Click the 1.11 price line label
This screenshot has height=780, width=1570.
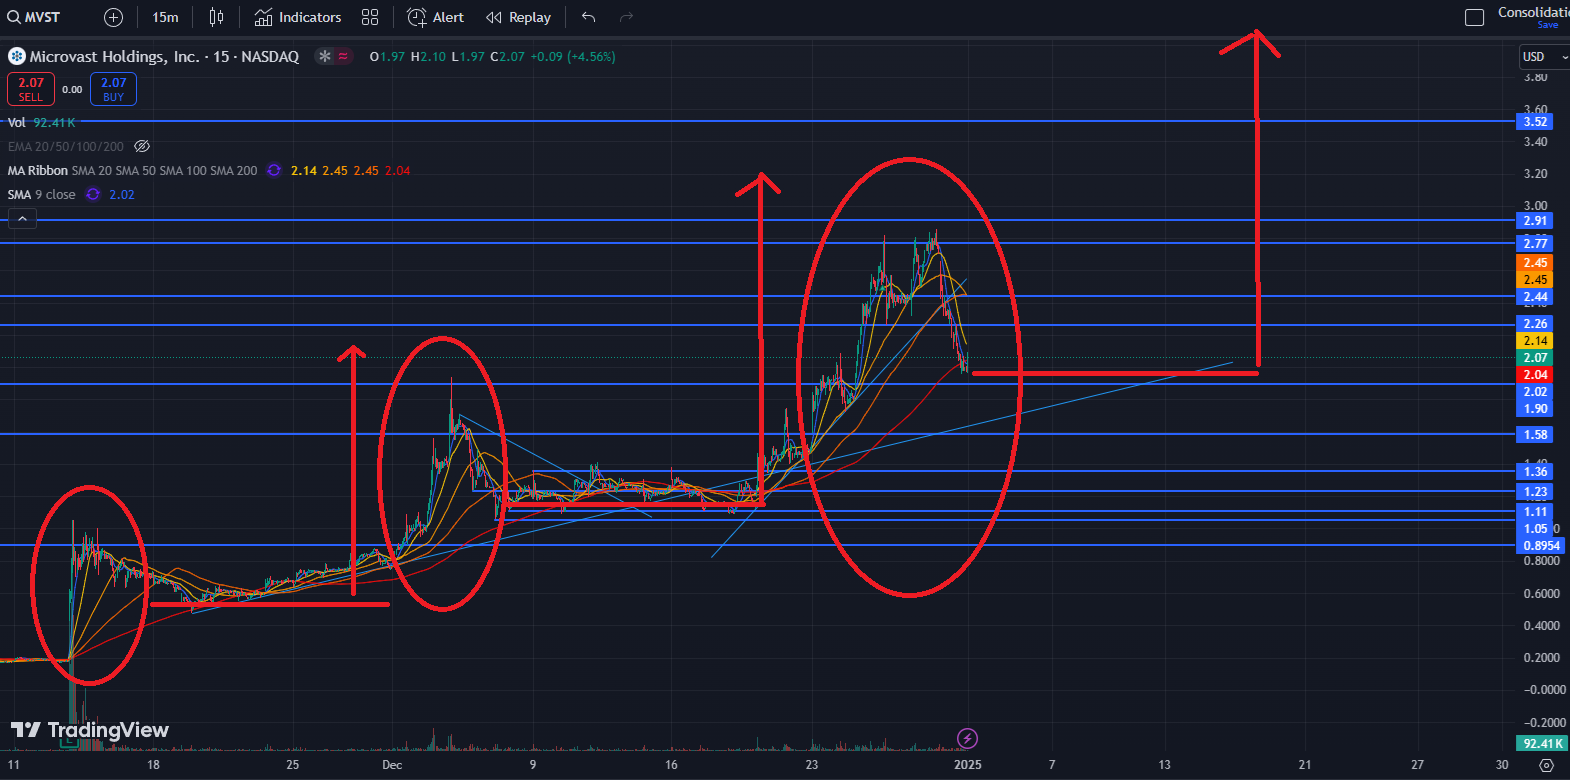[1535, 512]
